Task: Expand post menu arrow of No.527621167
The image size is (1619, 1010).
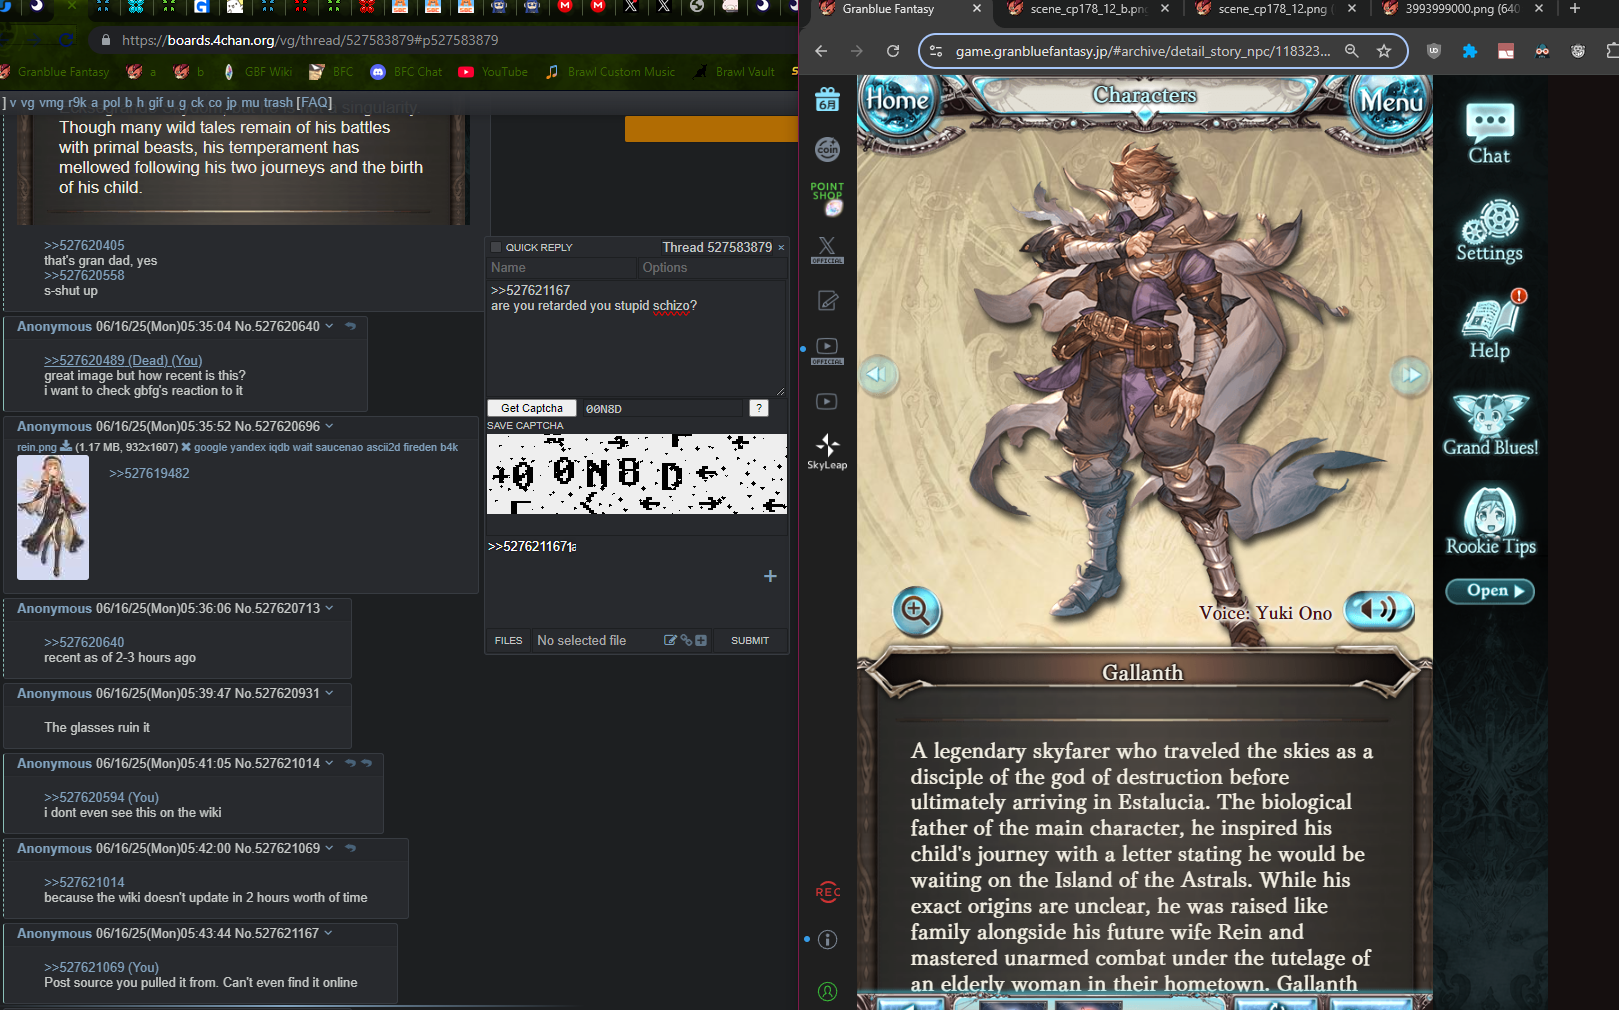Action: pos(328,933)
